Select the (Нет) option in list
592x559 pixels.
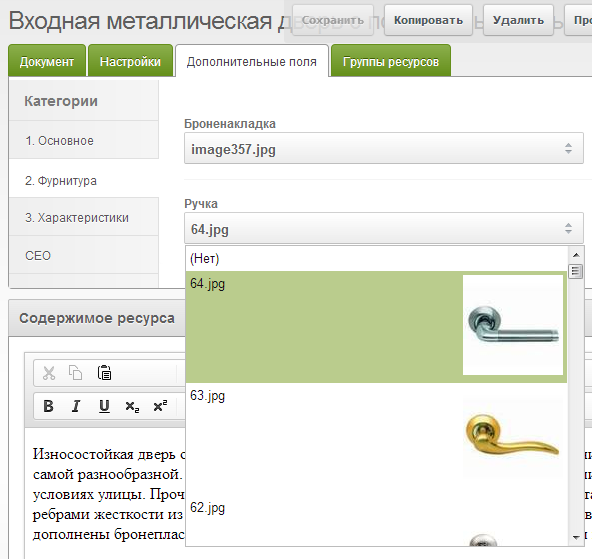[376, 259]
